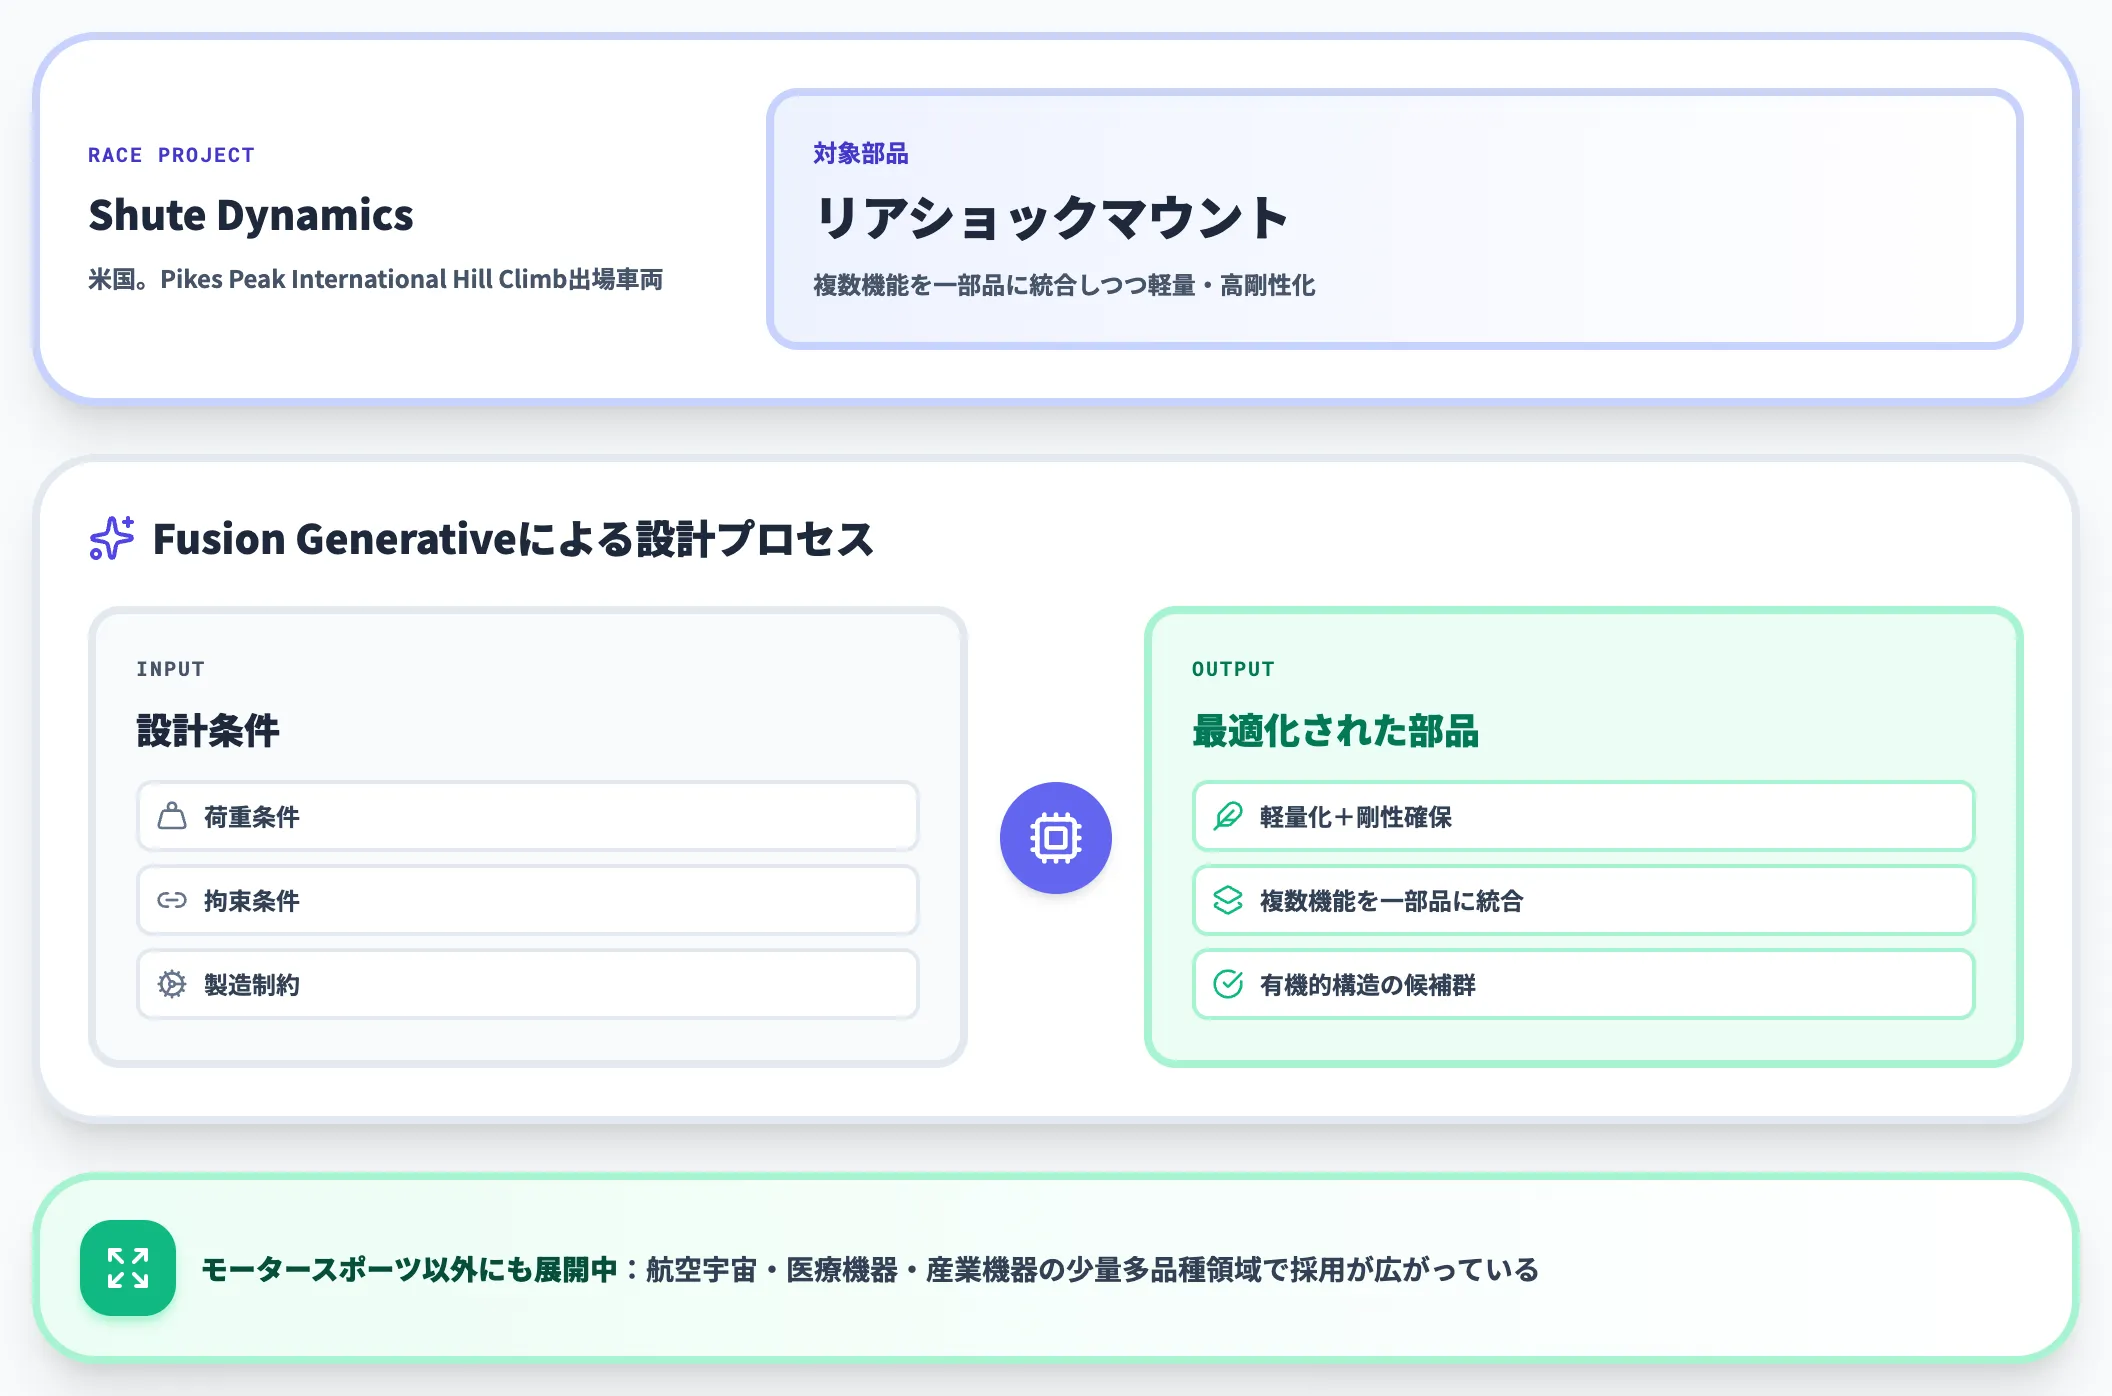Click the 複数機能を一部品に統合しつつ軽量・高剛性化 description
The height and width of the screenshot is (1396, 2112).
point(1064,285)
